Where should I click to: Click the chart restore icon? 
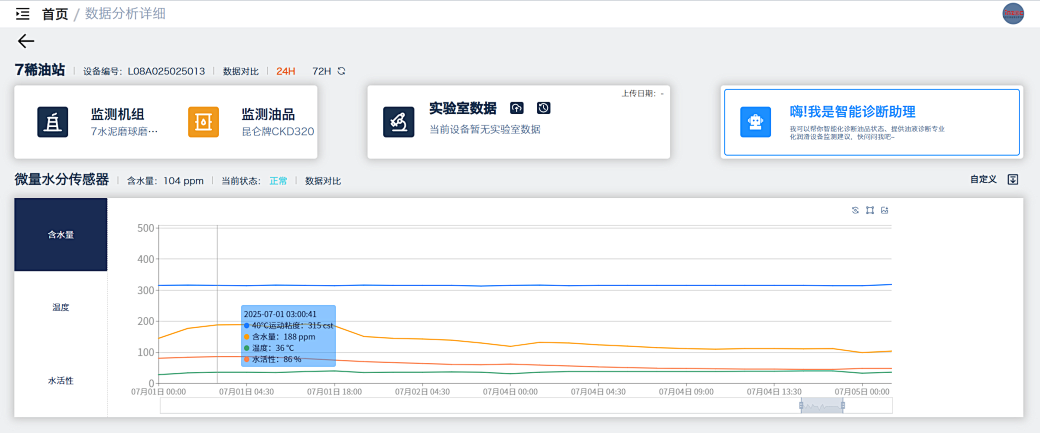[x=855, y=210]
